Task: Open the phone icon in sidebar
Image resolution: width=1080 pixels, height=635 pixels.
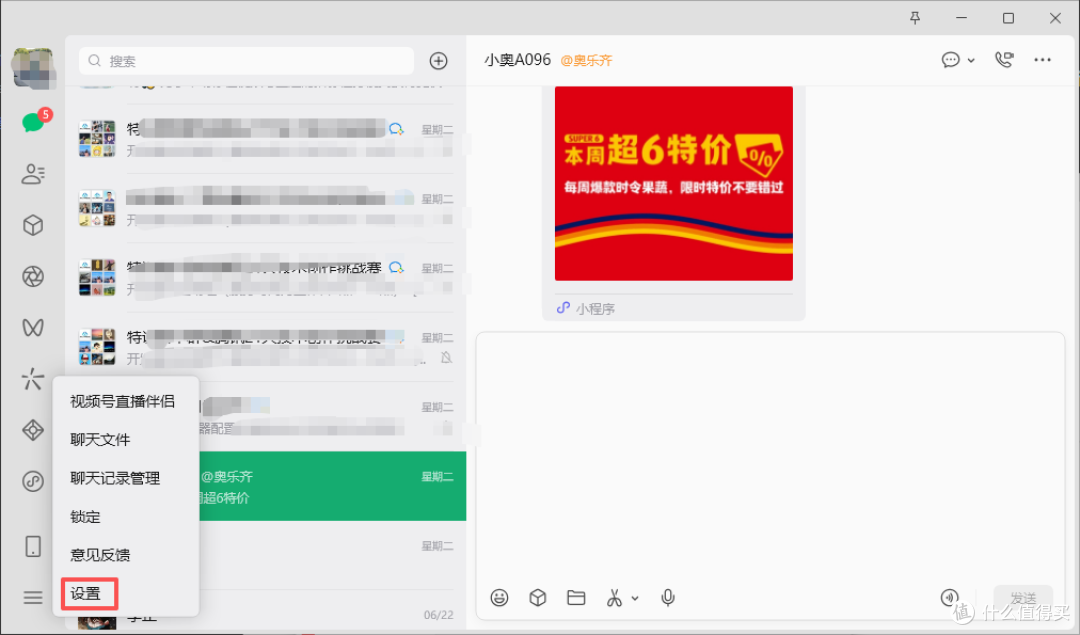Action: (x=33, y=546)
